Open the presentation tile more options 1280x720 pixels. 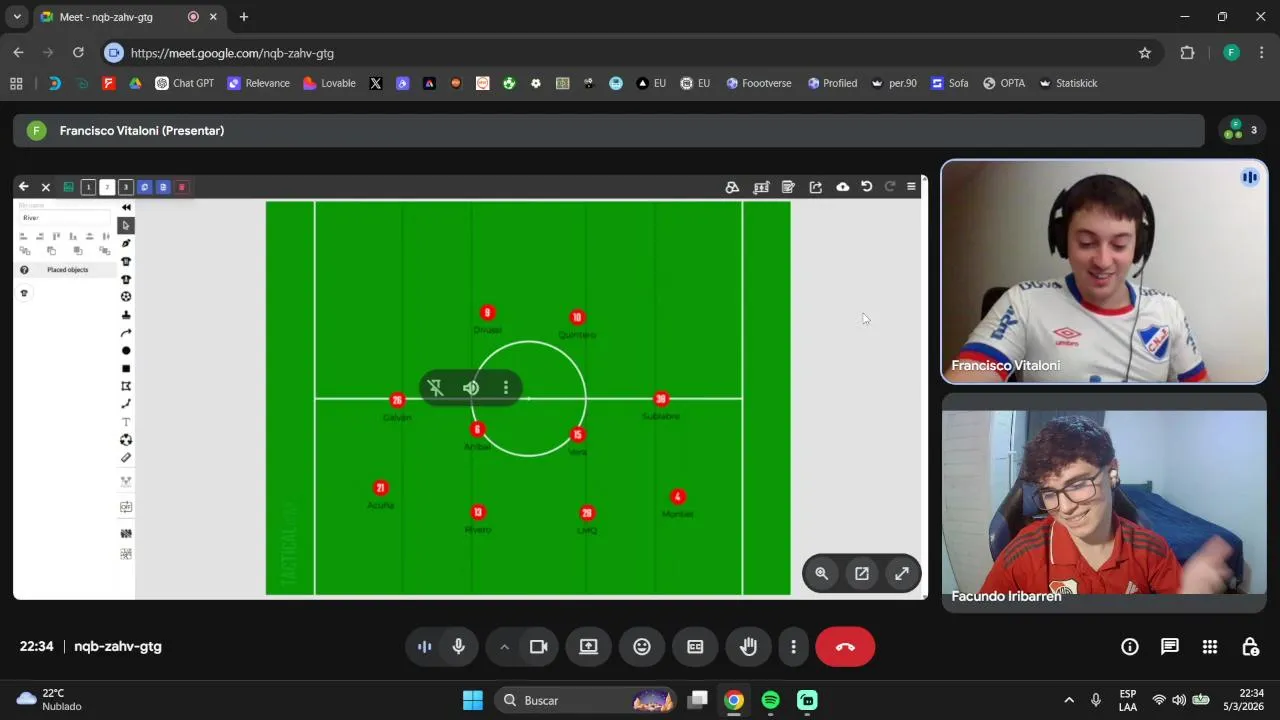click(506, 388)
